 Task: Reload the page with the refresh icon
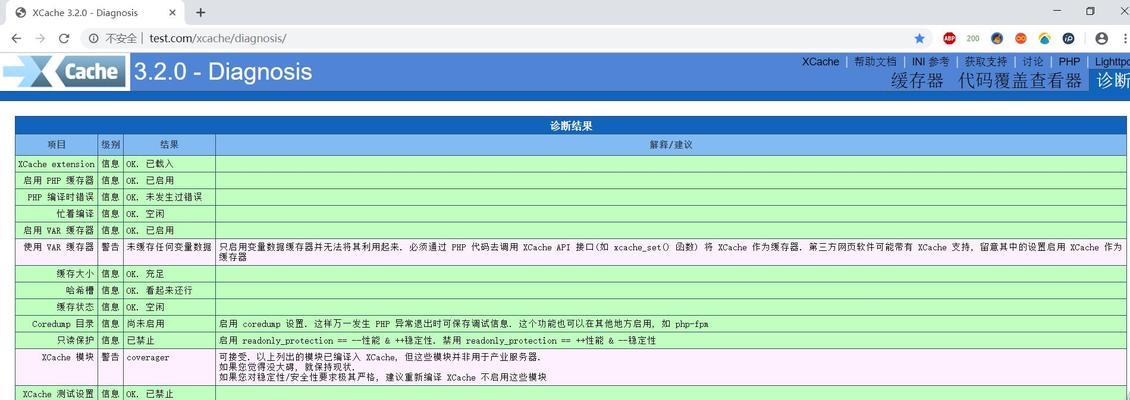tap(65, 38)
